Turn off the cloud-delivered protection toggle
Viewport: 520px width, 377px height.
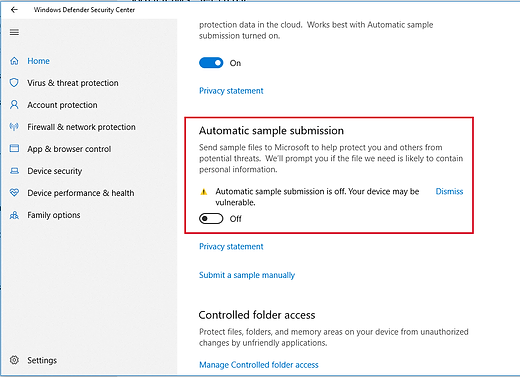pos(211,63)
